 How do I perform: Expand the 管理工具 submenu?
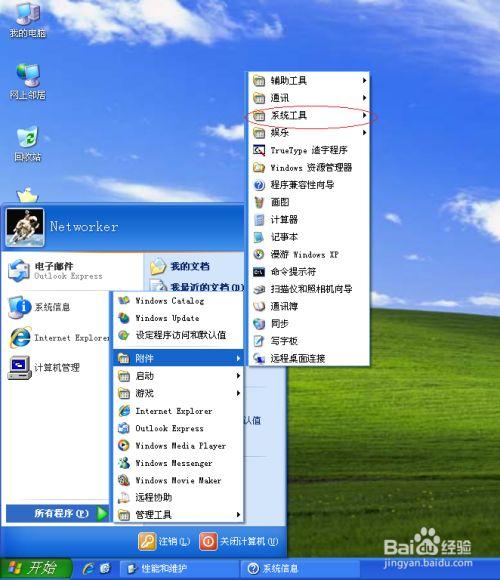click(178, 515)
